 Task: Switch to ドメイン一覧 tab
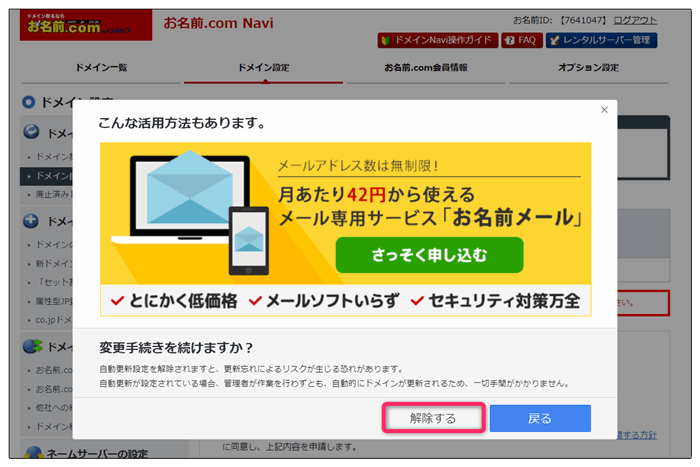(x=101, y=68)
